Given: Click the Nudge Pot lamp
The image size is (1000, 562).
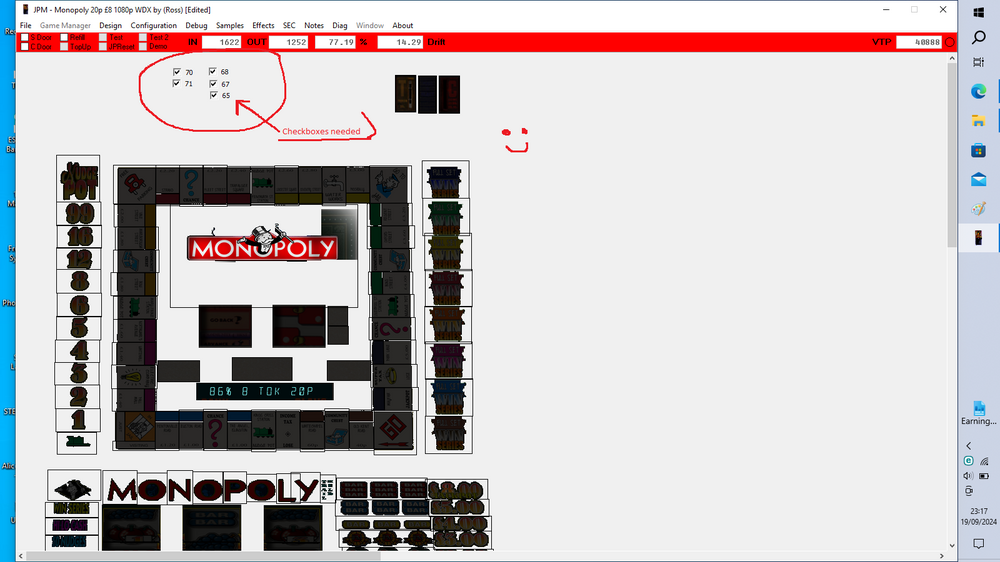Looking at the screenshot, I should click(78, 179).
